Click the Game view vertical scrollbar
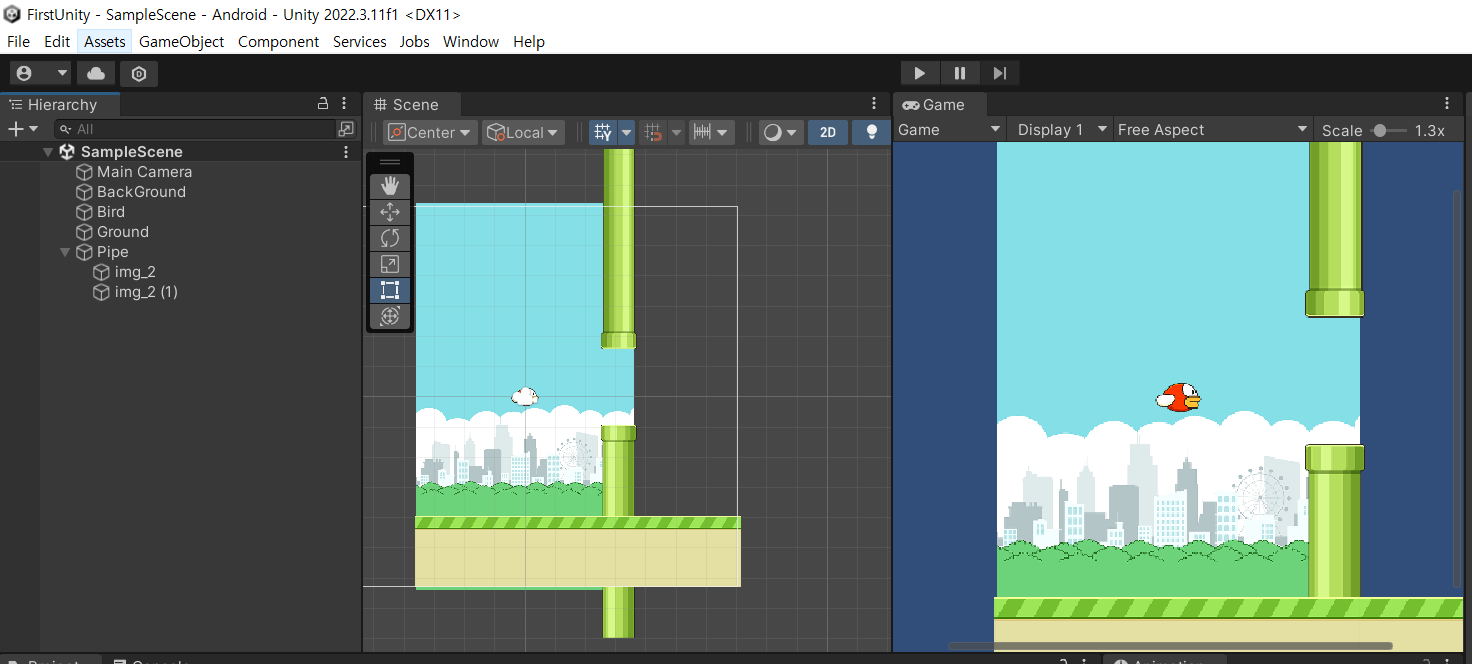Image resolution: width=1472 pixels, height=664 pixels. tap(1459, 389)
